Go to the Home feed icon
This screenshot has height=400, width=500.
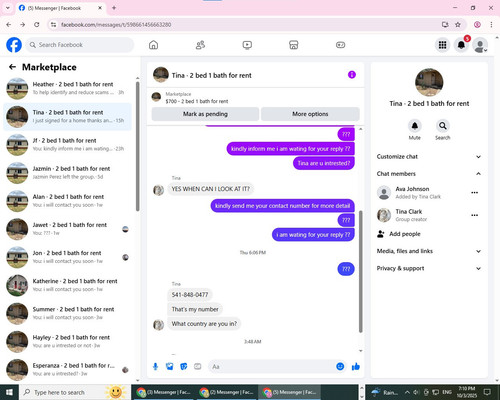point(153,45)
